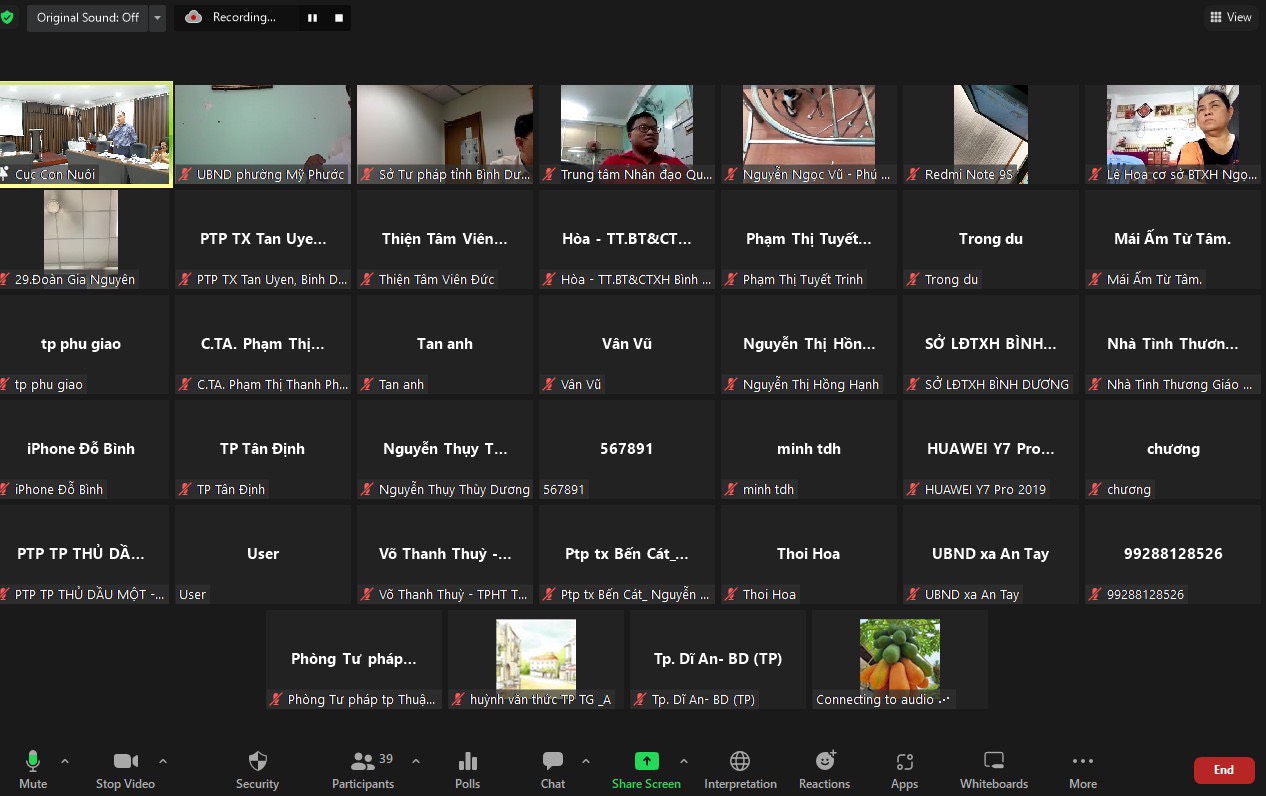Open the Reactions emoji icon

click(824, 762)
